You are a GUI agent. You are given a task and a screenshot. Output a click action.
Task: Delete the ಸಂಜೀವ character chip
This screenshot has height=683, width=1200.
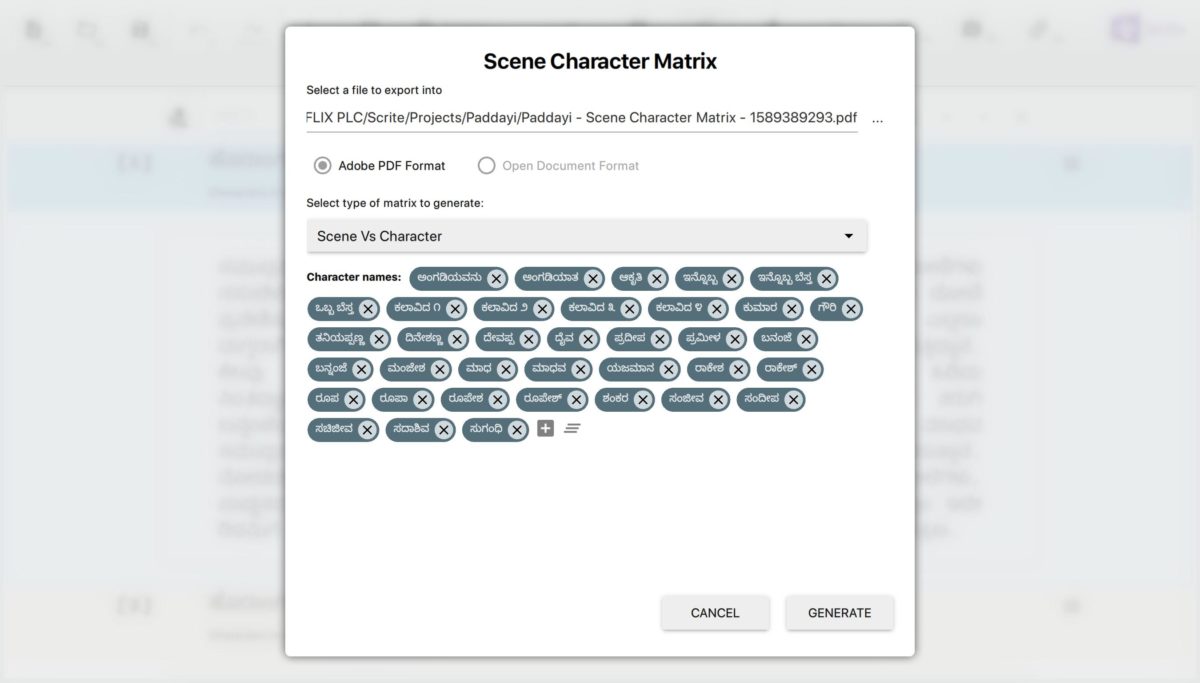716,398
